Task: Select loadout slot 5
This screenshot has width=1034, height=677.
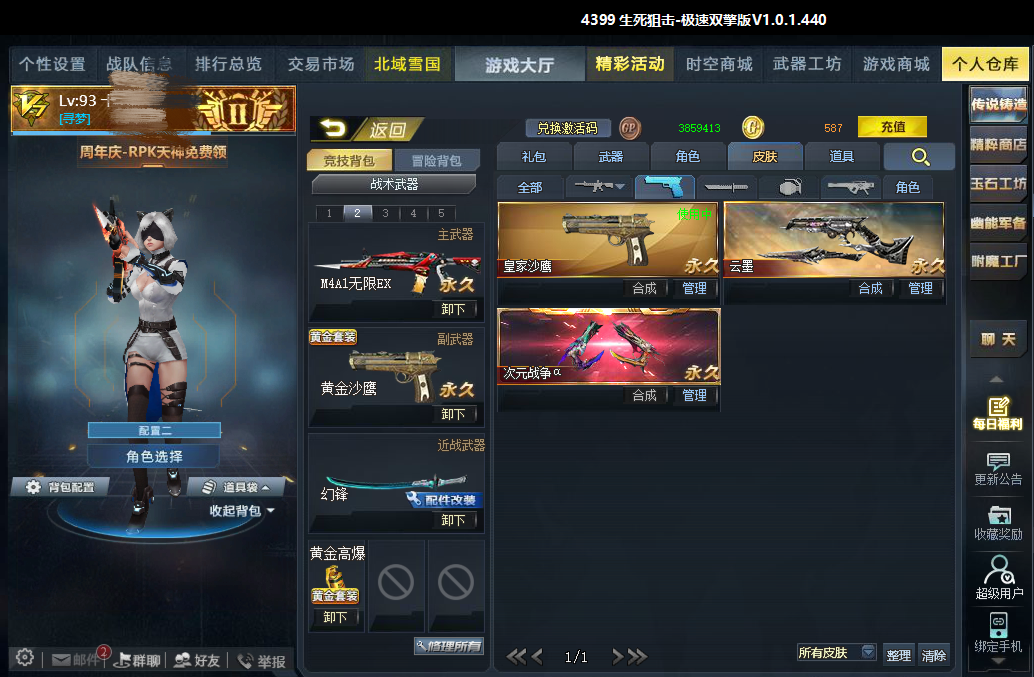Action: click(x=441, y=213)
